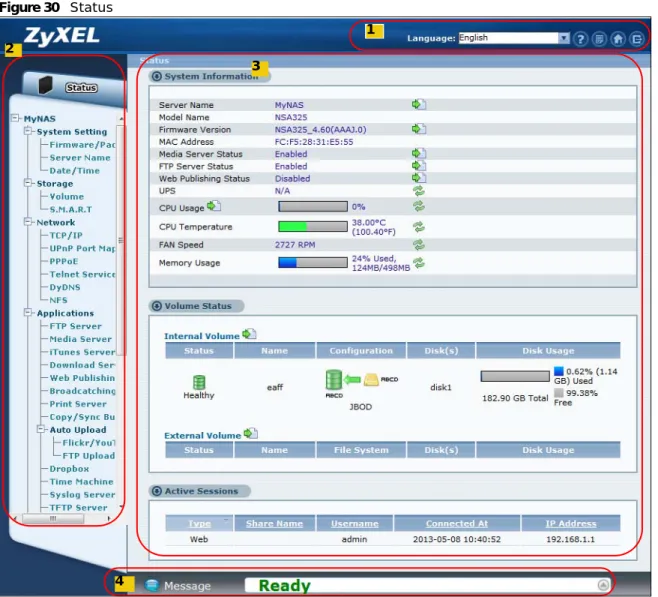Screen dimensions: 658x597
Task: Collapse the Active Sessions section
Action: [x=157, y=491]
